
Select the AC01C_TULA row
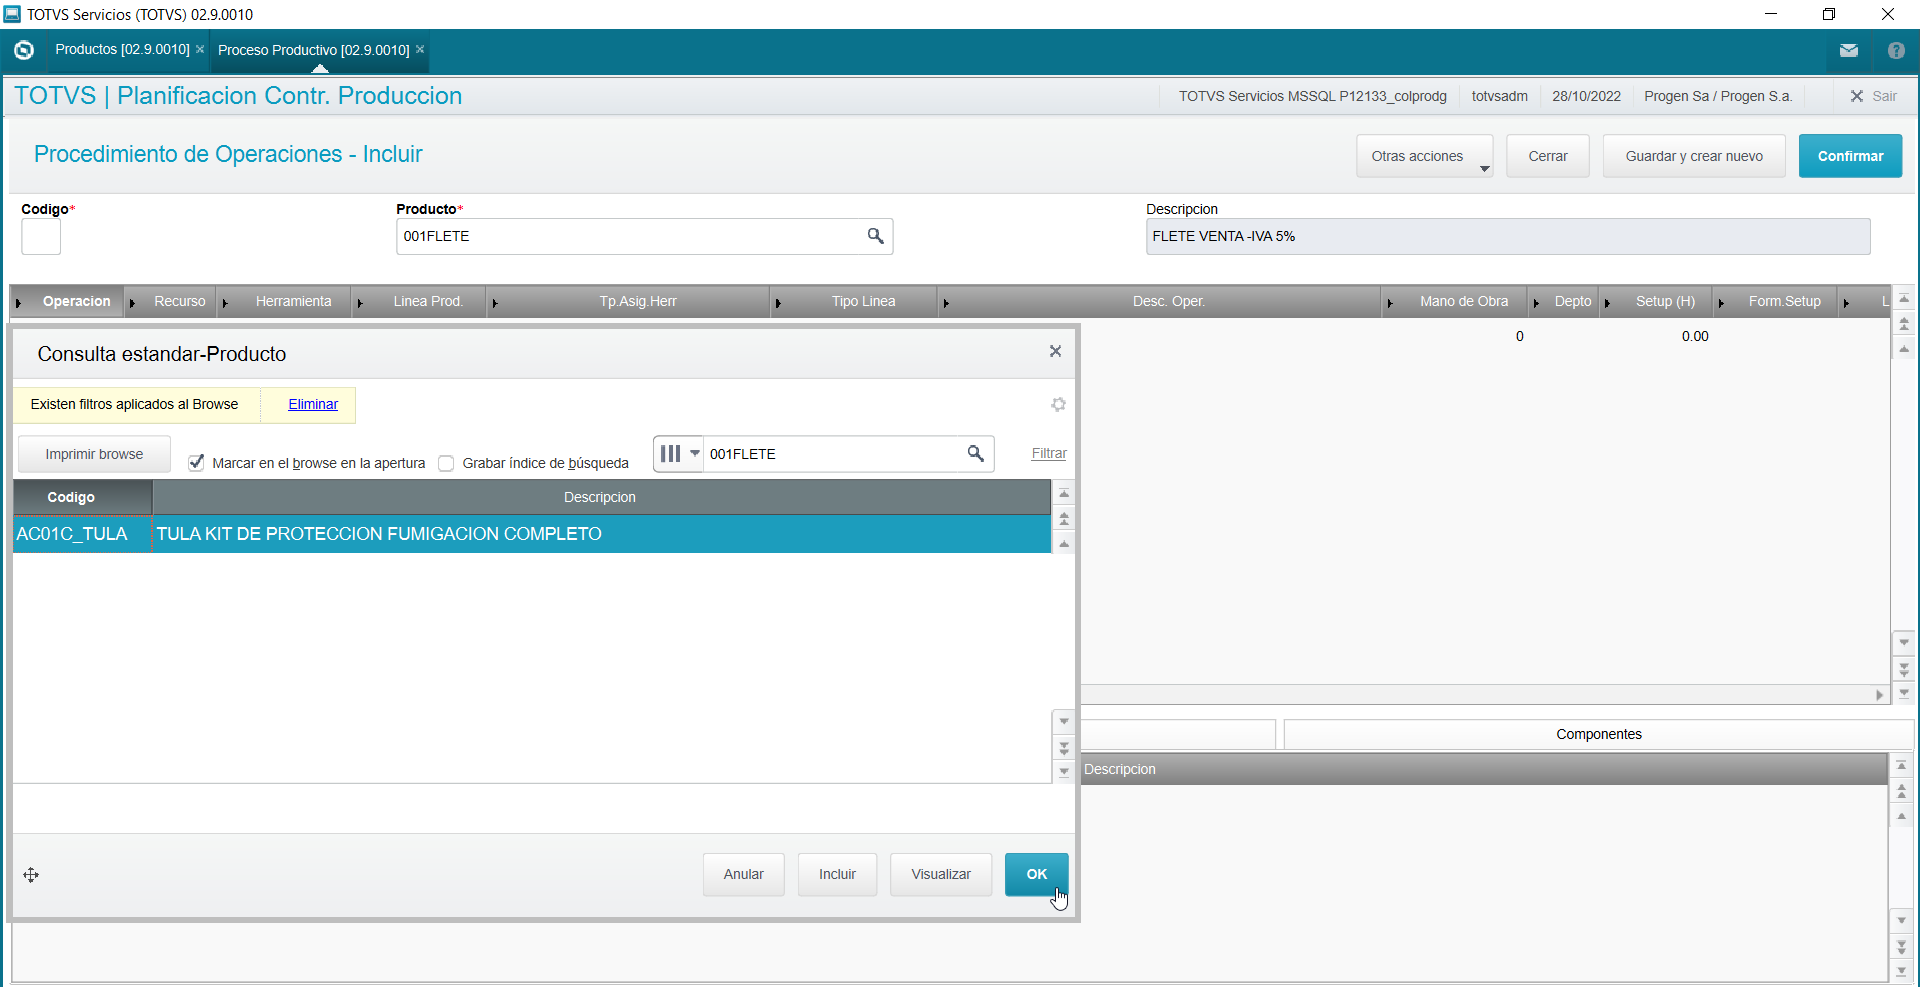[x=532, y=534]
